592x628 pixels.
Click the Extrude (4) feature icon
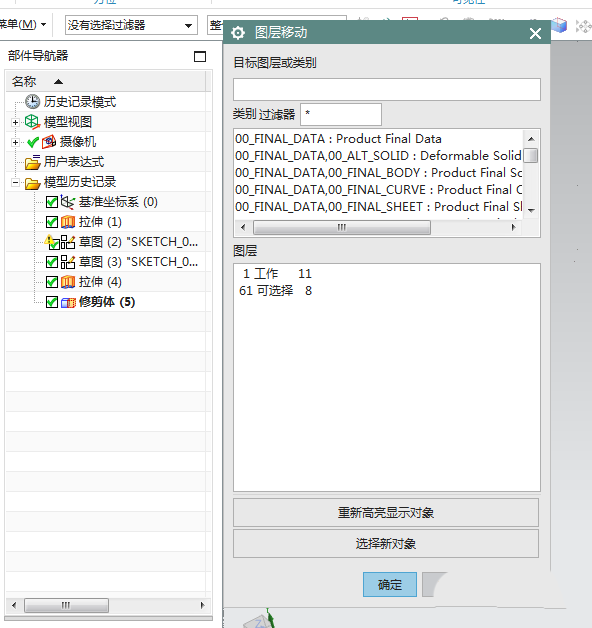pyautogui.click(x=68, y=282)
